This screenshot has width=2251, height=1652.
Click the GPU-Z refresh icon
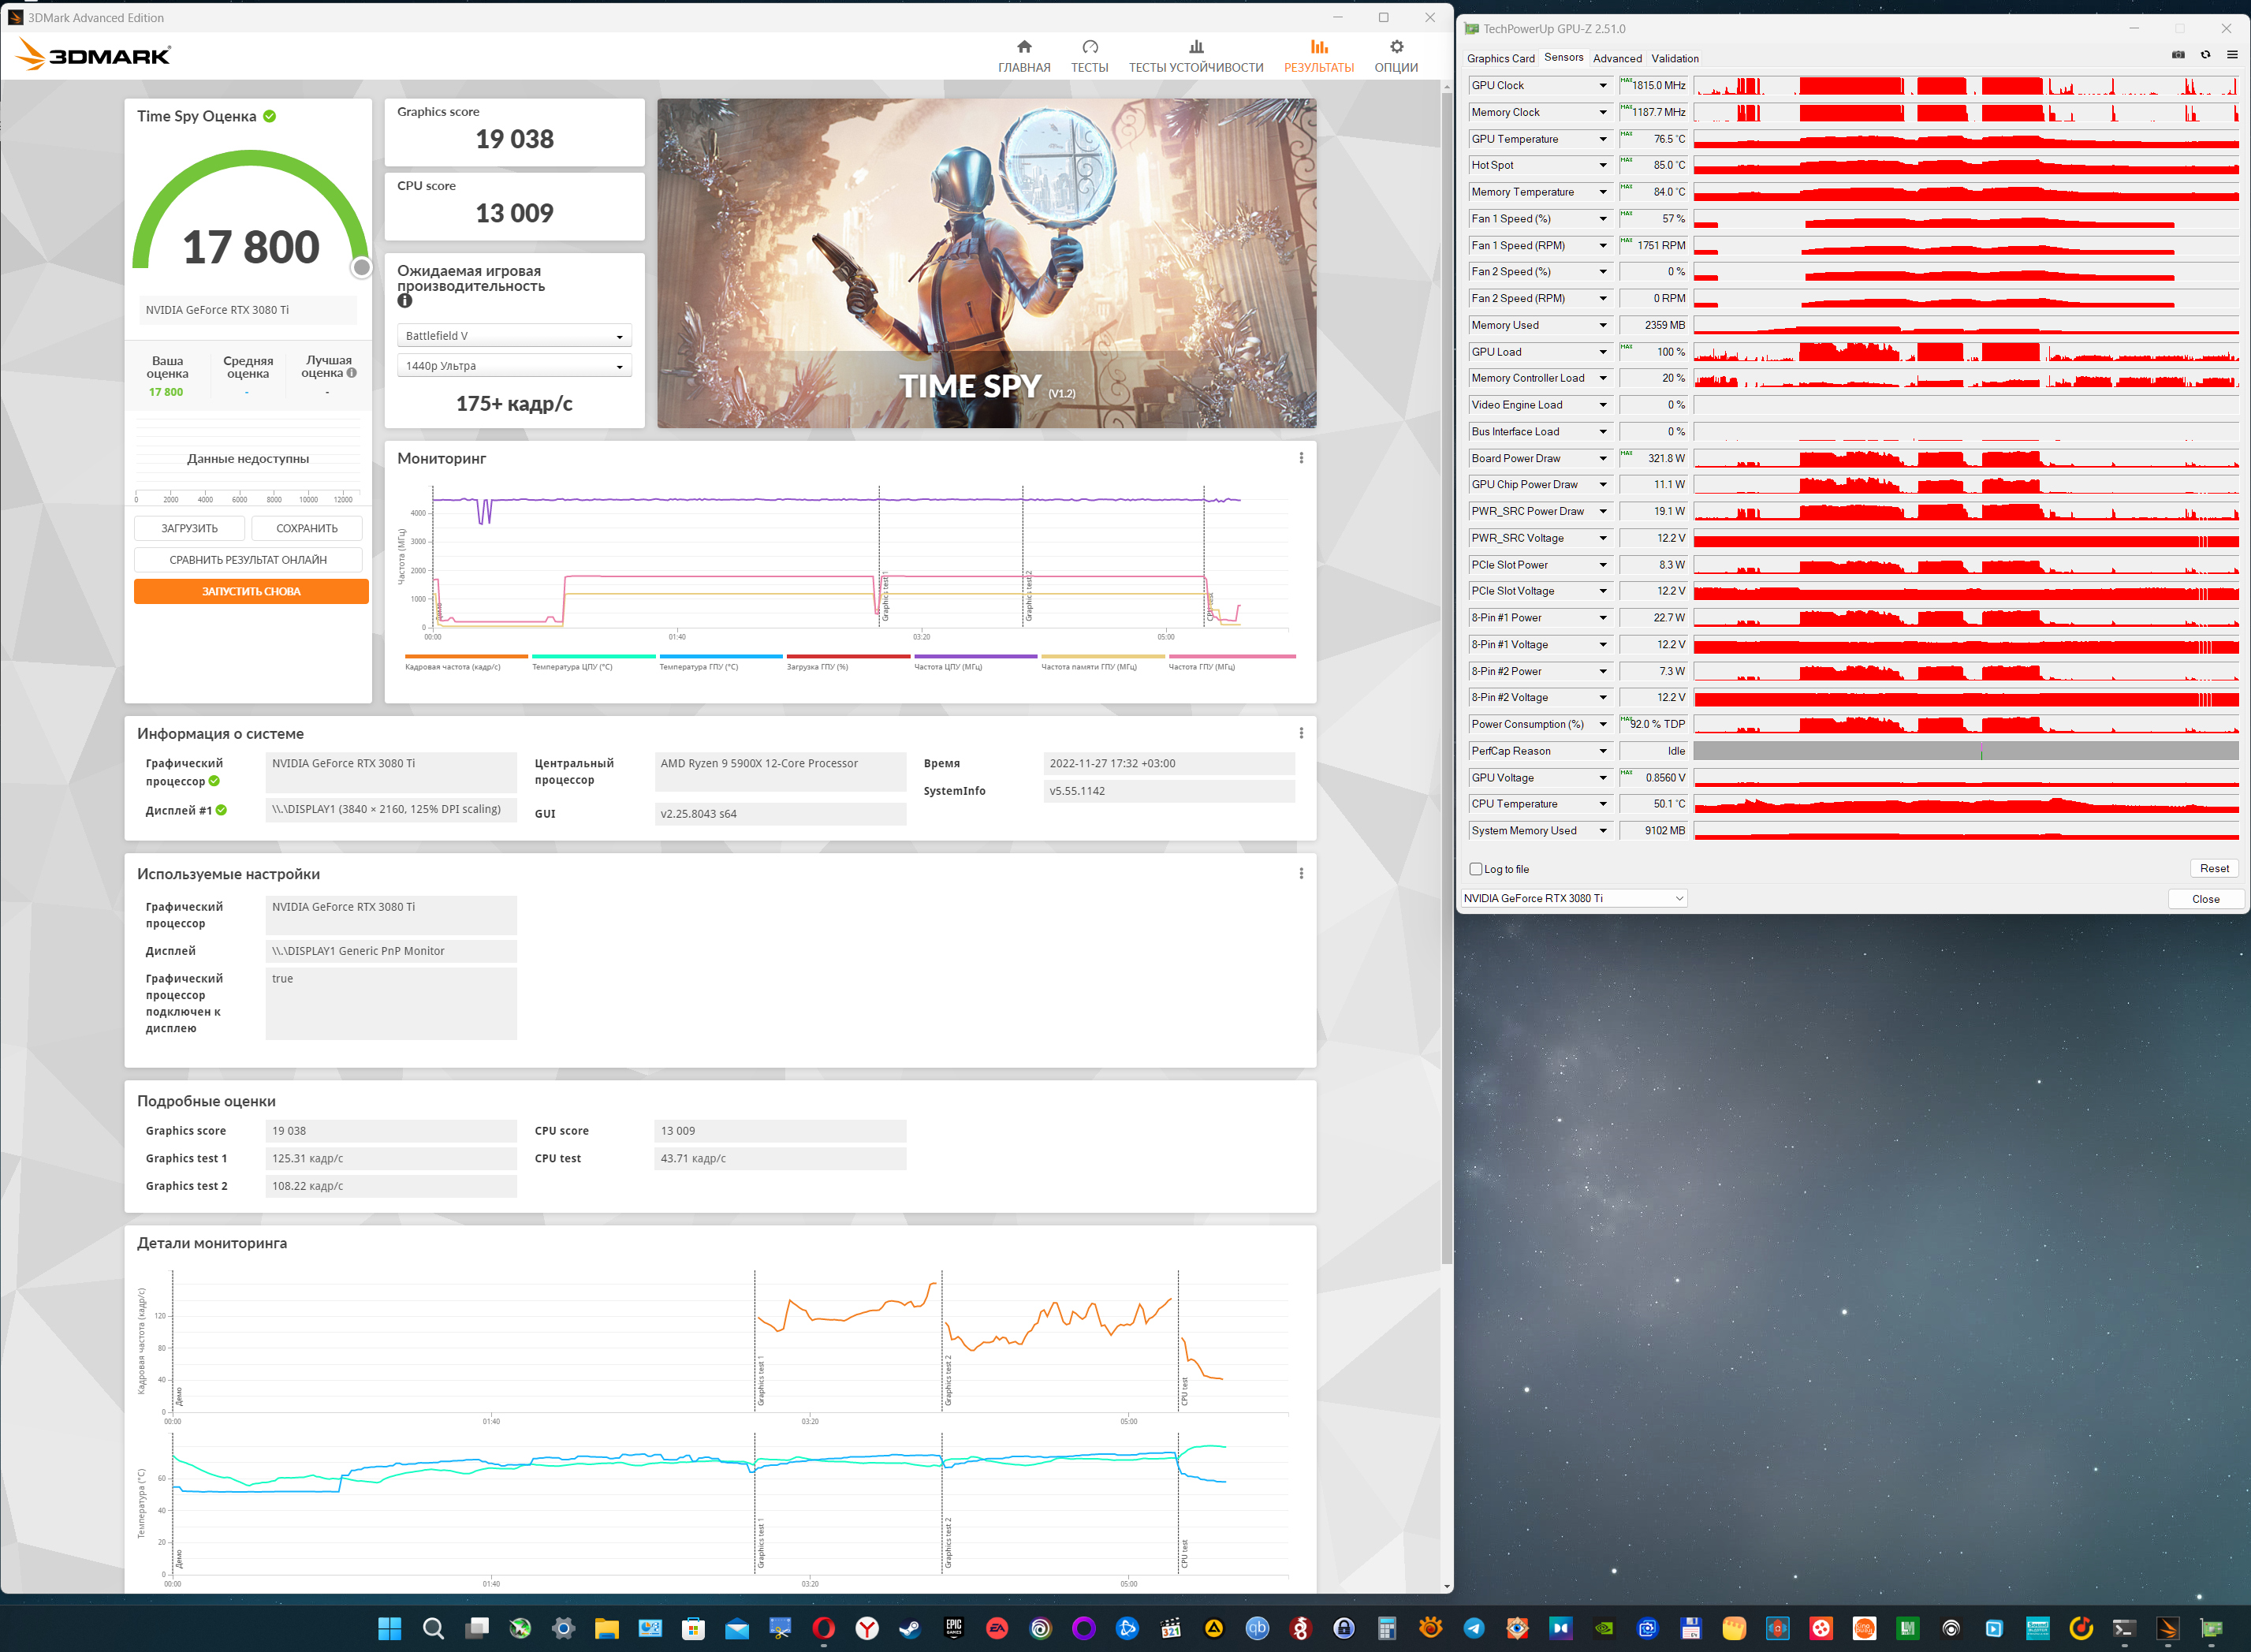(x=2205, y=55)
